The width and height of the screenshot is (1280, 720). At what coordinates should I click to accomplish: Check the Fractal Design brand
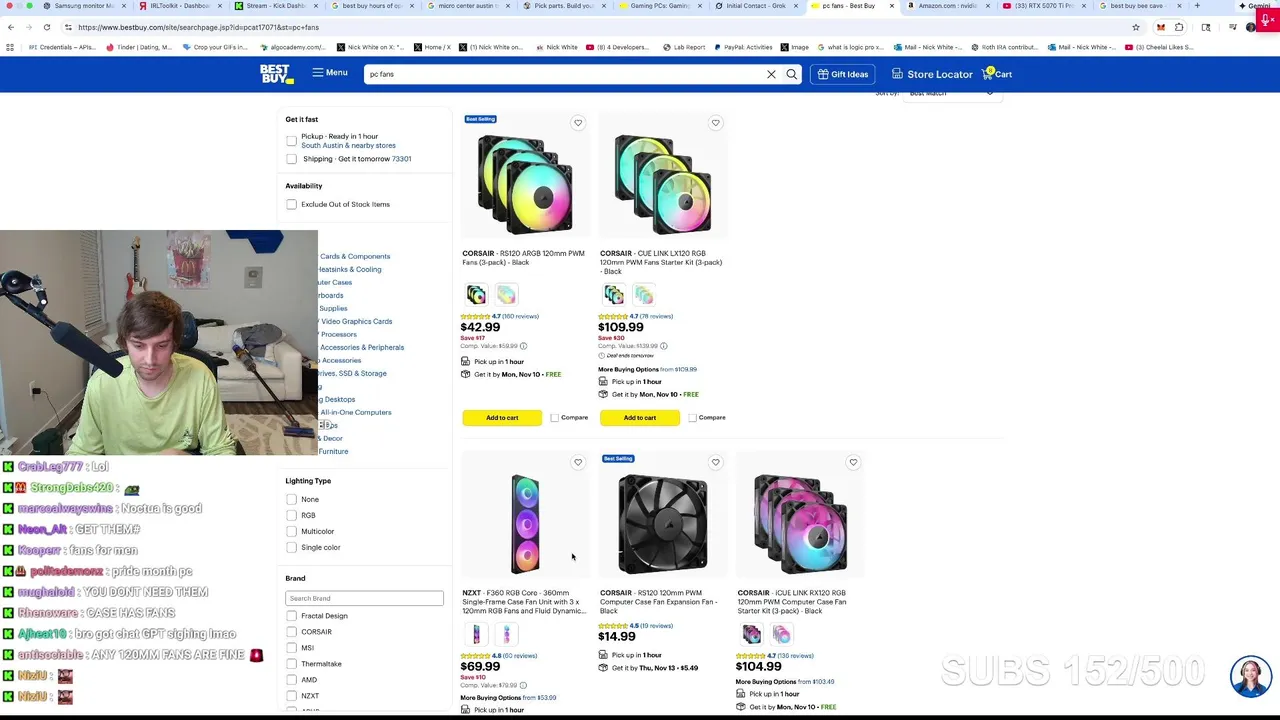(x=291, y=616)
